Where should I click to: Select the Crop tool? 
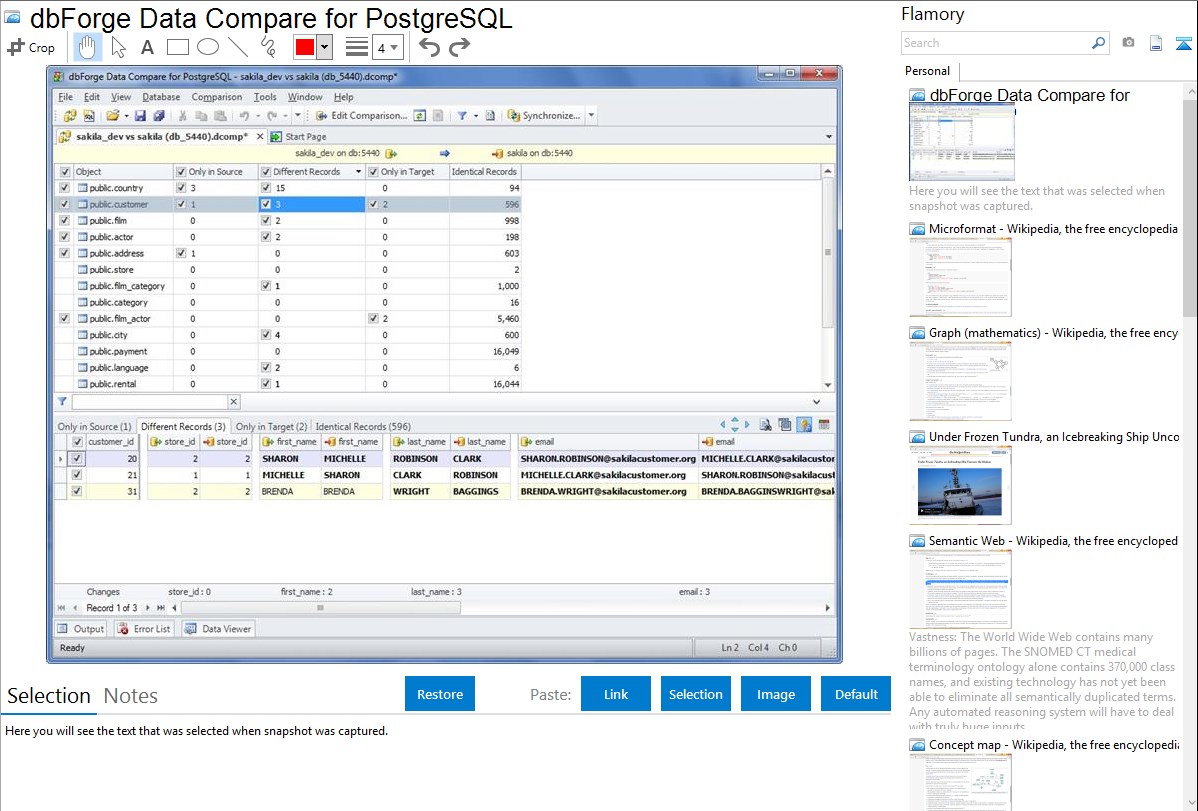(31, 47)
